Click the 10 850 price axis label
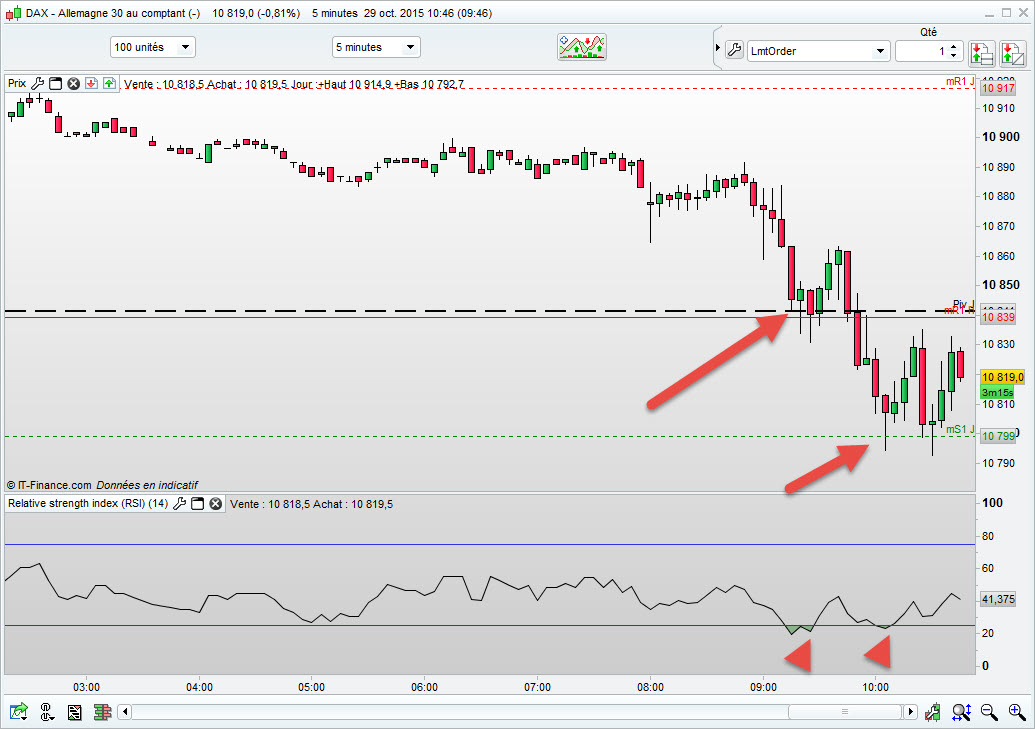This screenshot has width=1035, height=729. (1001, 285)
